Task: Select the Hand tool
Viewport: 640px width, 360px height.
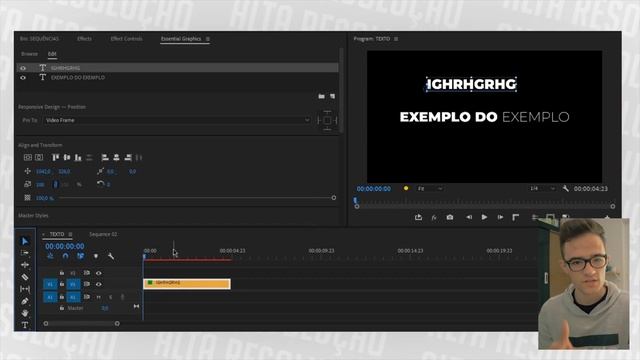Action: (24, 313)
